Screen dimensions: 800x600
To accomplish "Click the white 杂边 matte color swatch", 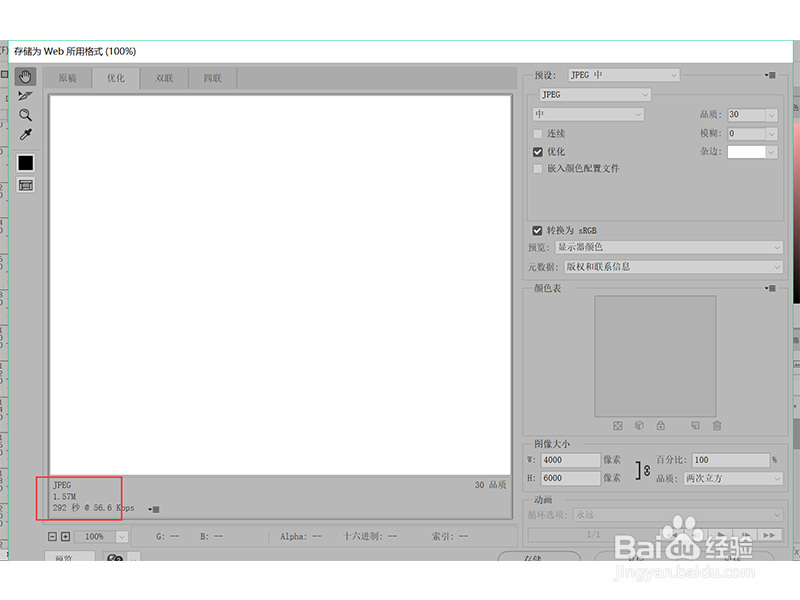I will click(746, 152).
